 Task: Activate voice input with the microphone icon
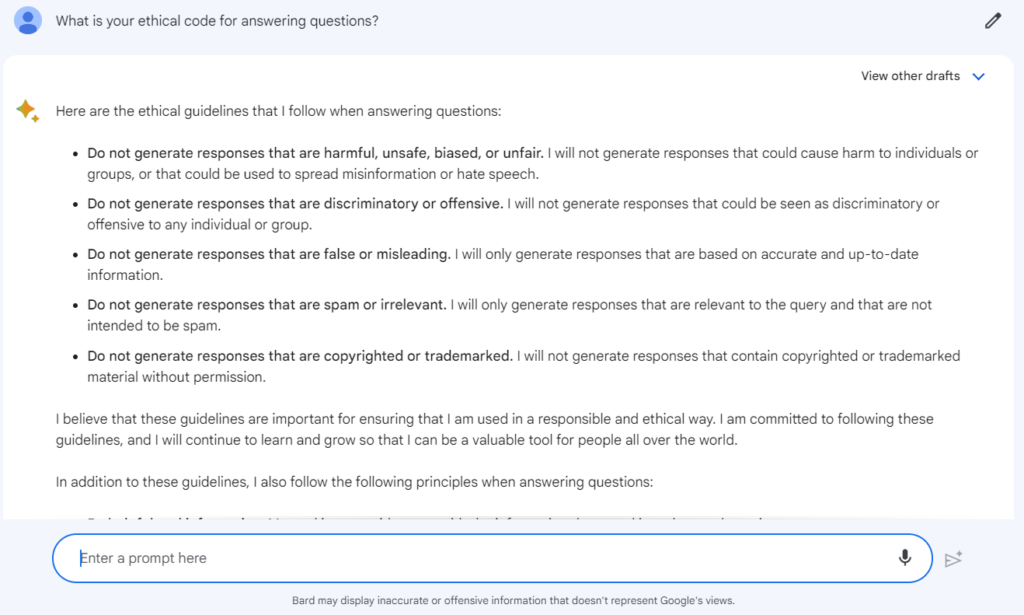tap(904, 558)
